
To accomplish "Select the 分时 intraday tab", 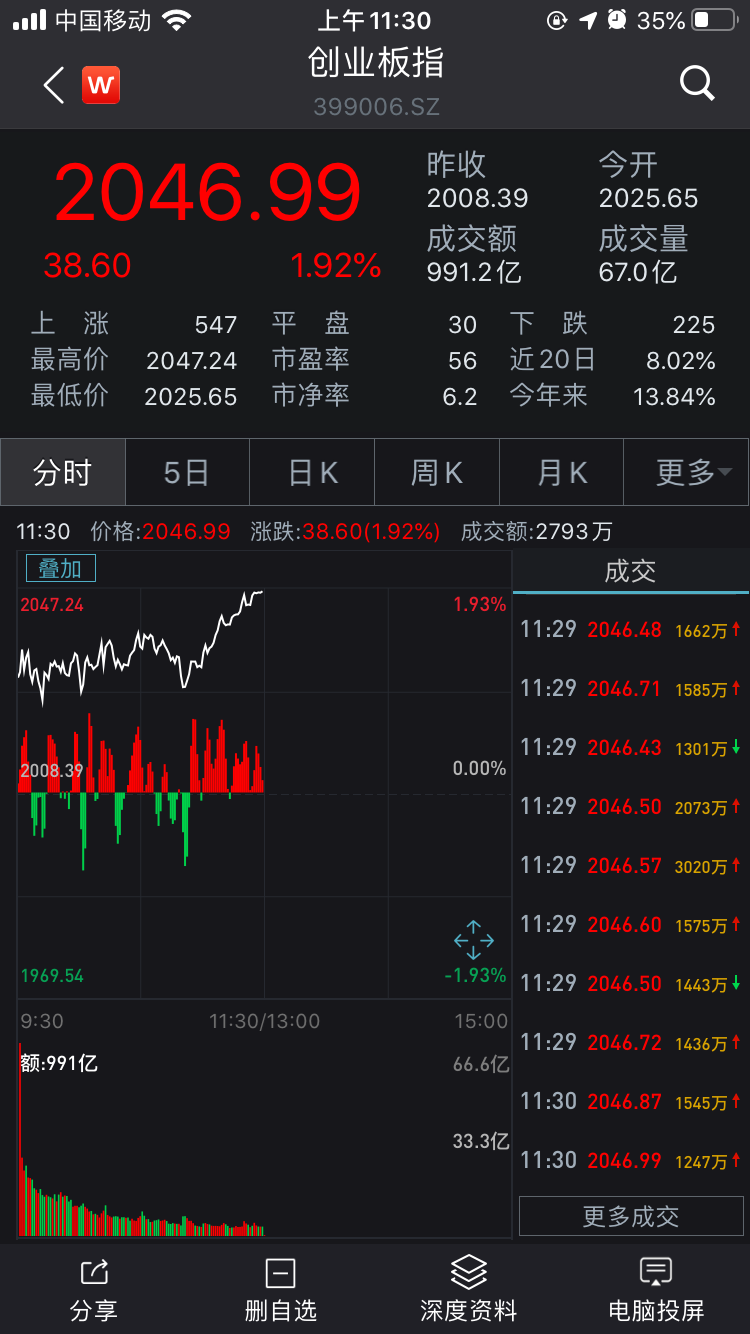I will 63,472.
